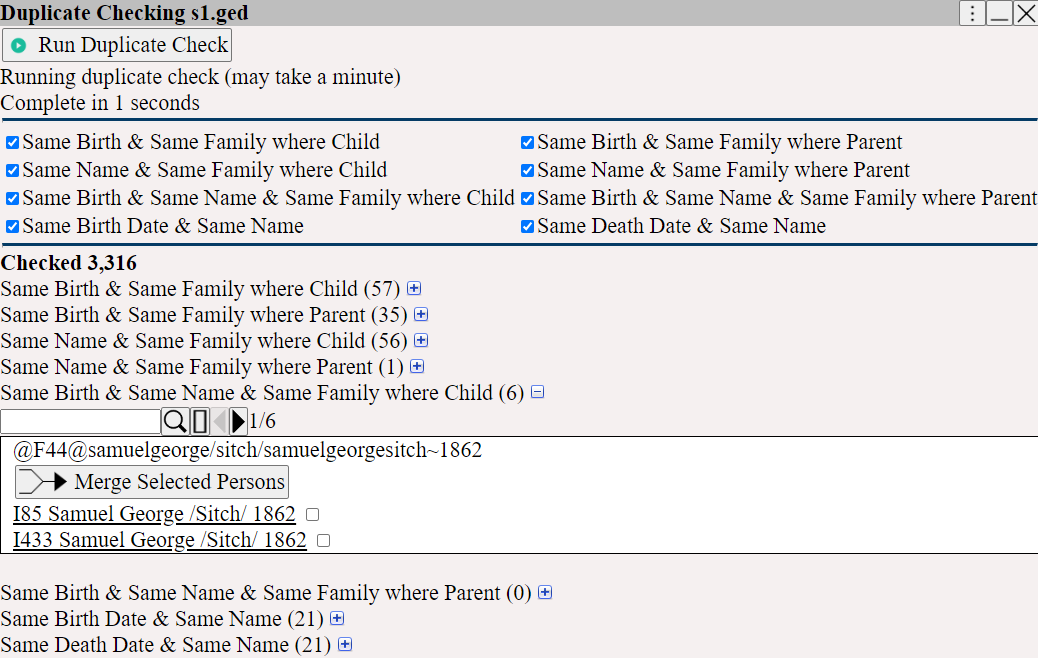Close the Duplicate Checking window
The image size is (1038, 658).
[1025, 13]
